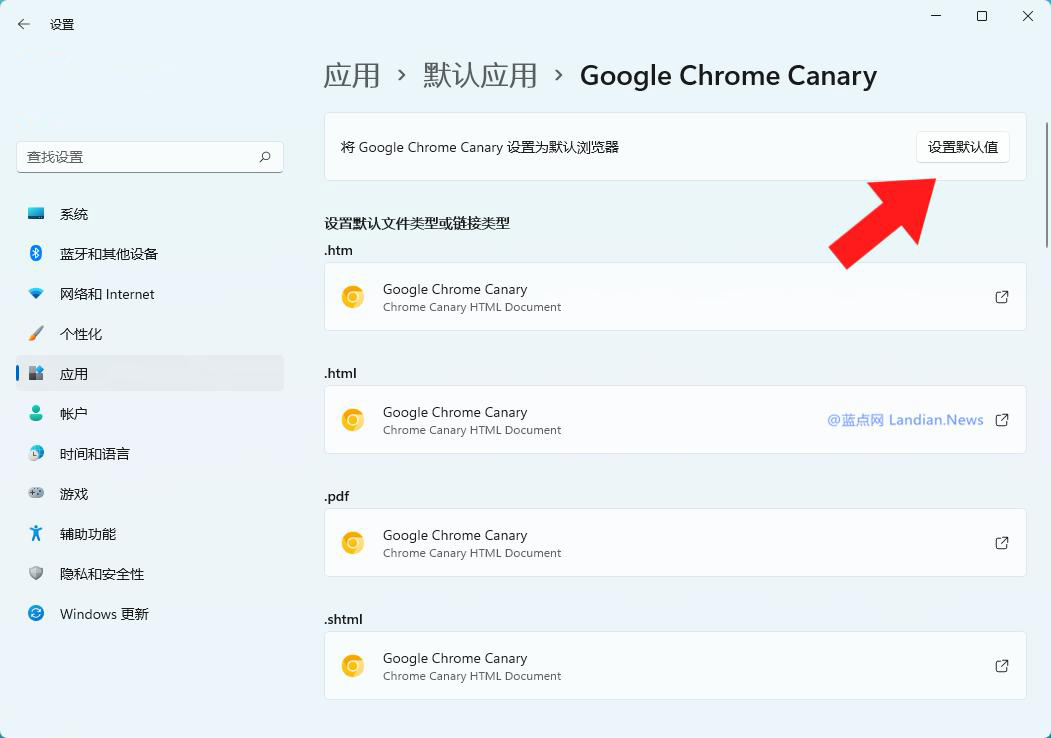Click the Chrome Canary icon under .shtml
1051x738 pixels.
353,666
